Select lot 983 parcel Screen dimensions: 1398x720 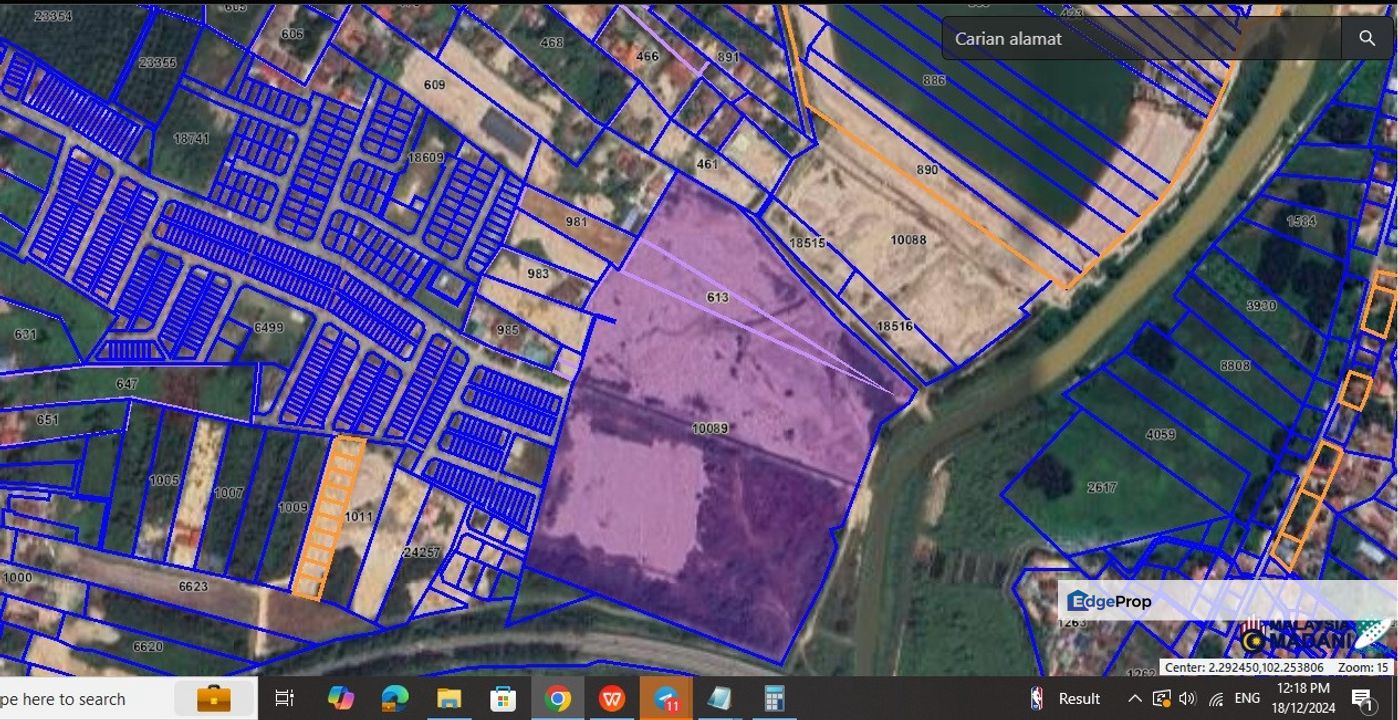click(538, 274)
